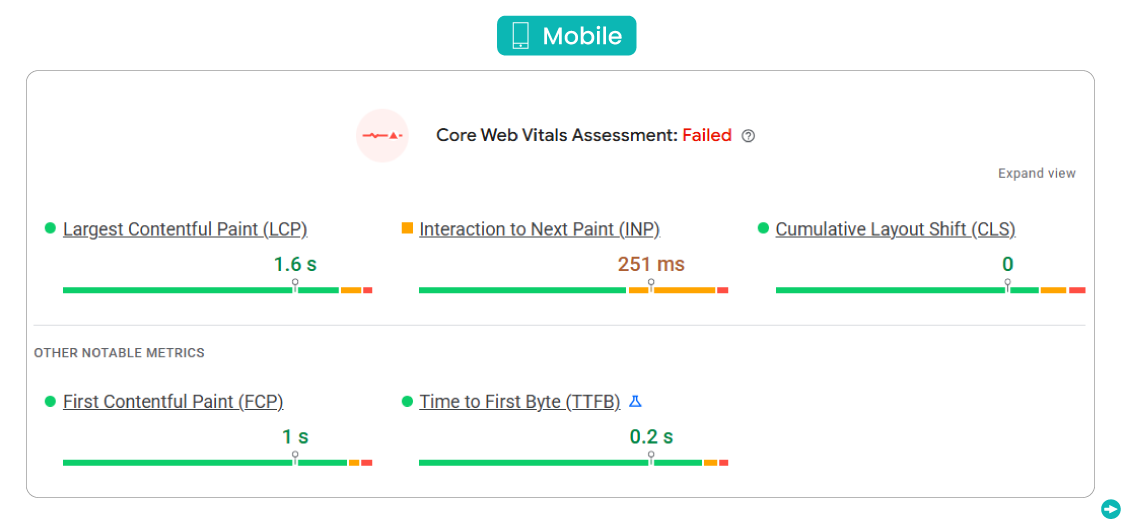
Task: Open Interaction to Next Paint (INP) link
Action: 539,229
